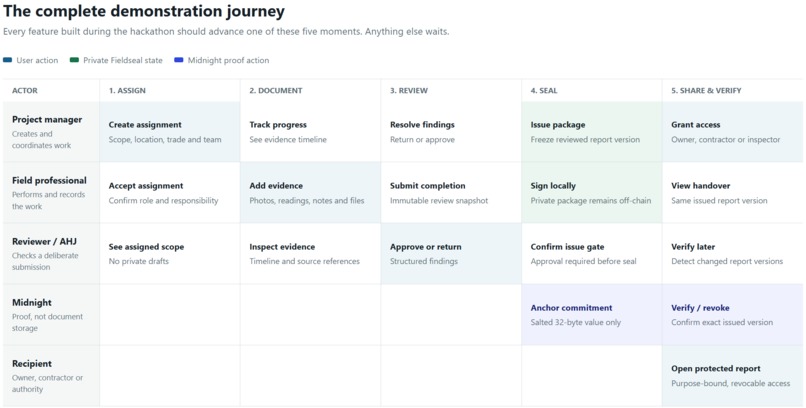Click "Confirm role and responsibility" text
The image size is (806, 408).
coord(163,200)
